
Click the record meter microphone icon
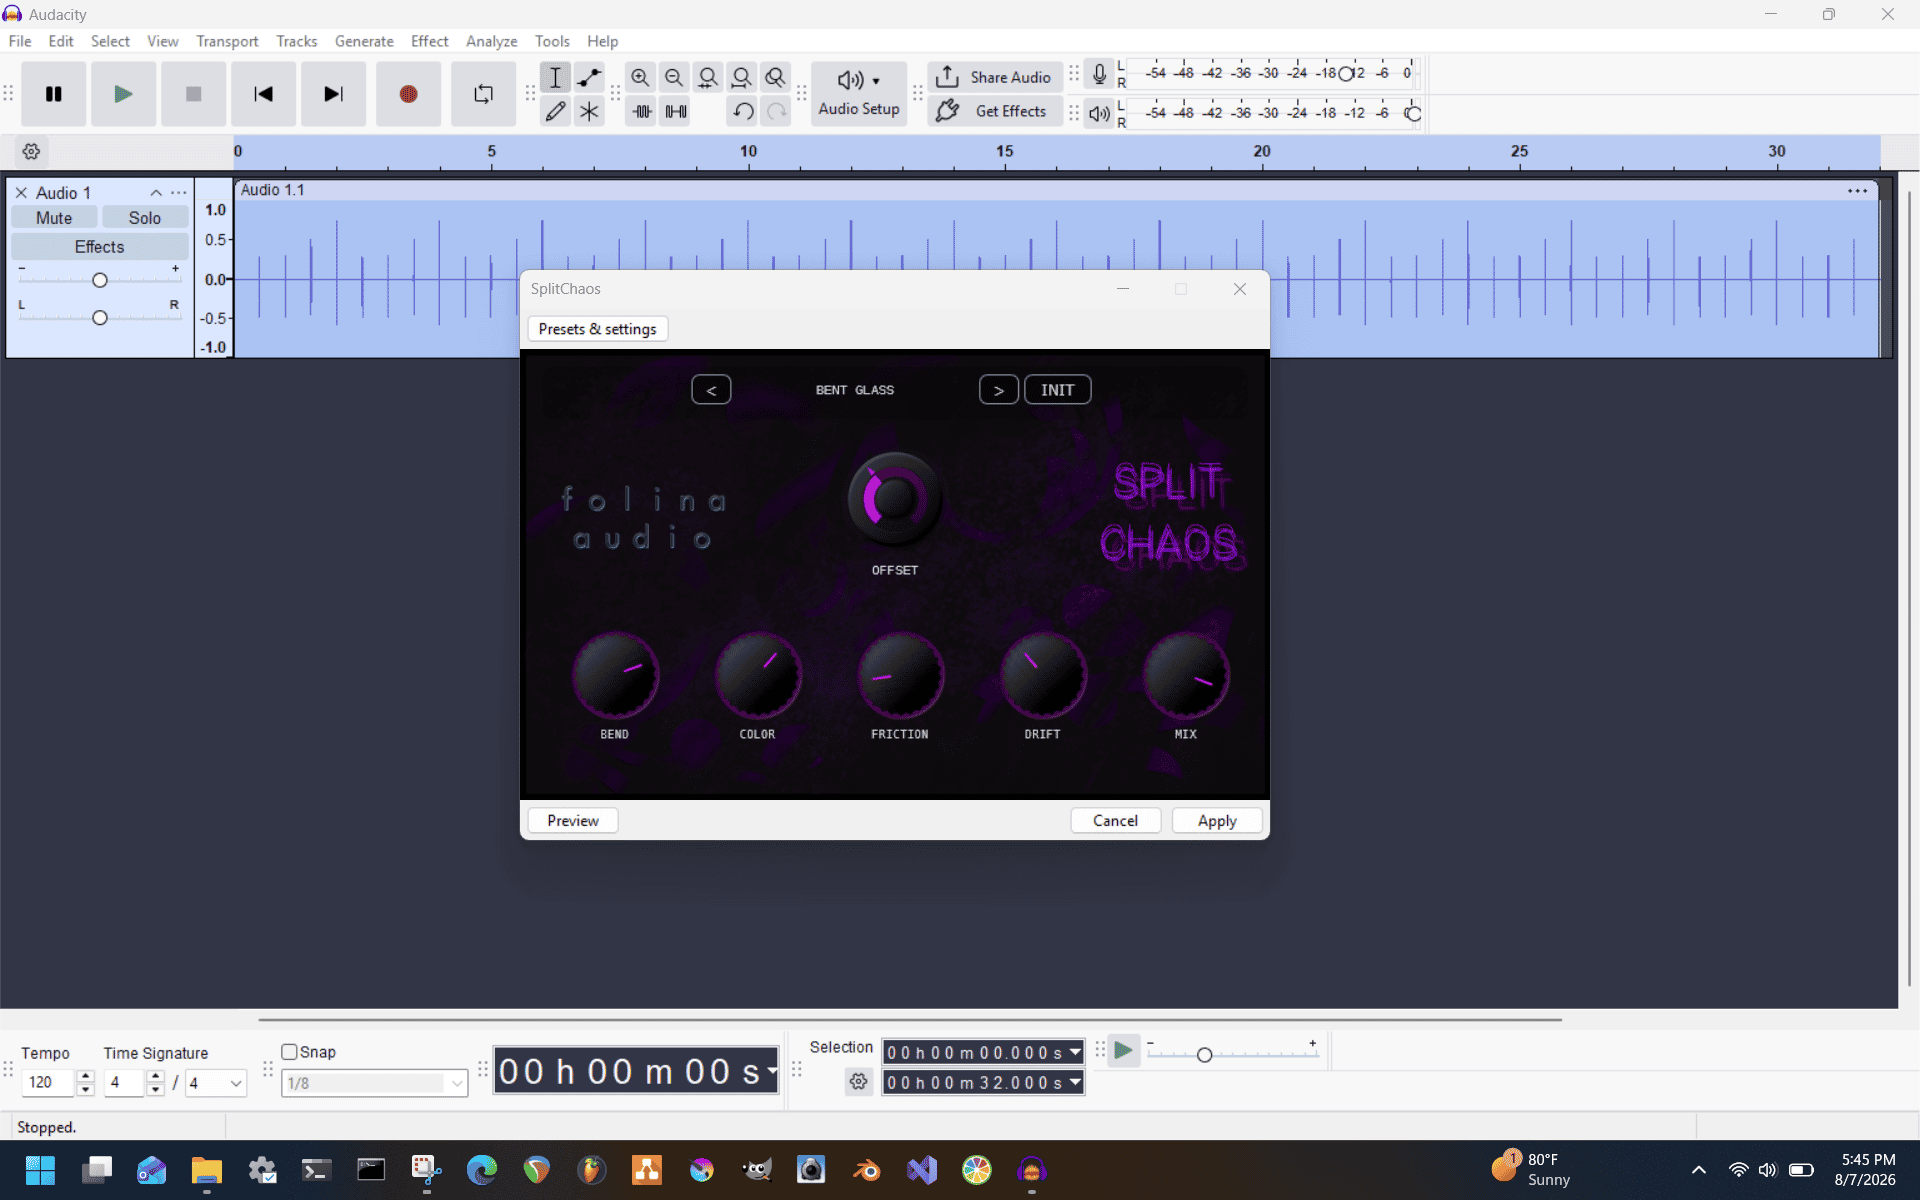pyautogui.click(x=1099, y=74)
